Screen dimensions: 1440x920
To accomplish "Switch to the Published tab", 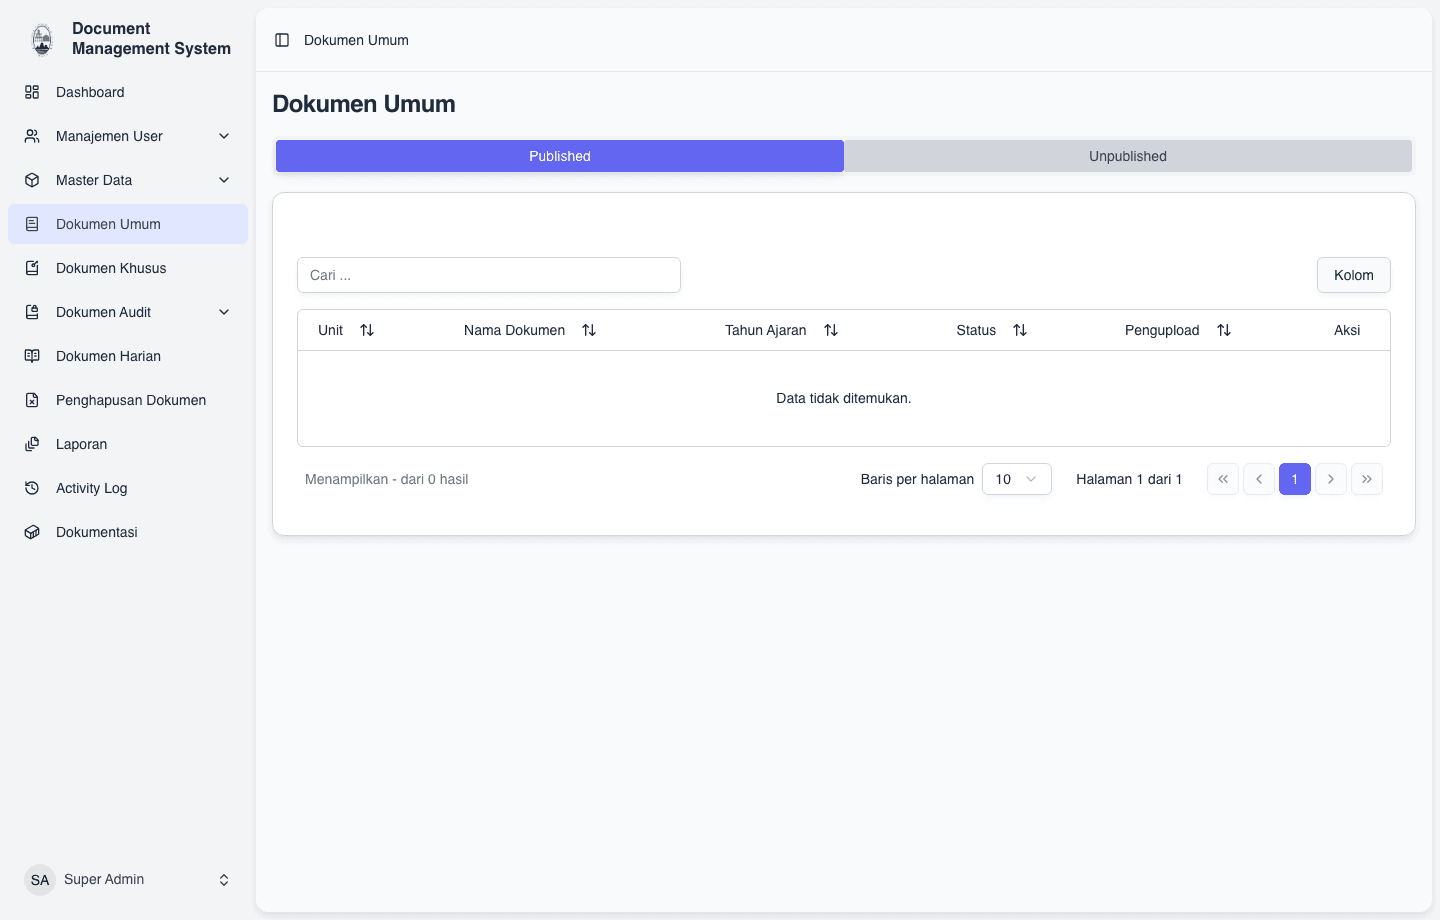I will tap(560, 156).
